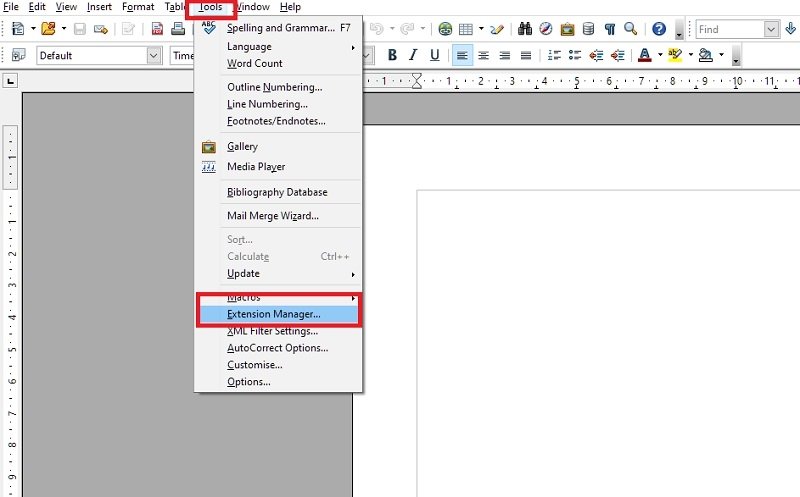Choose Spelling and Grammar entry
The image size is (800, 497).
279,28
